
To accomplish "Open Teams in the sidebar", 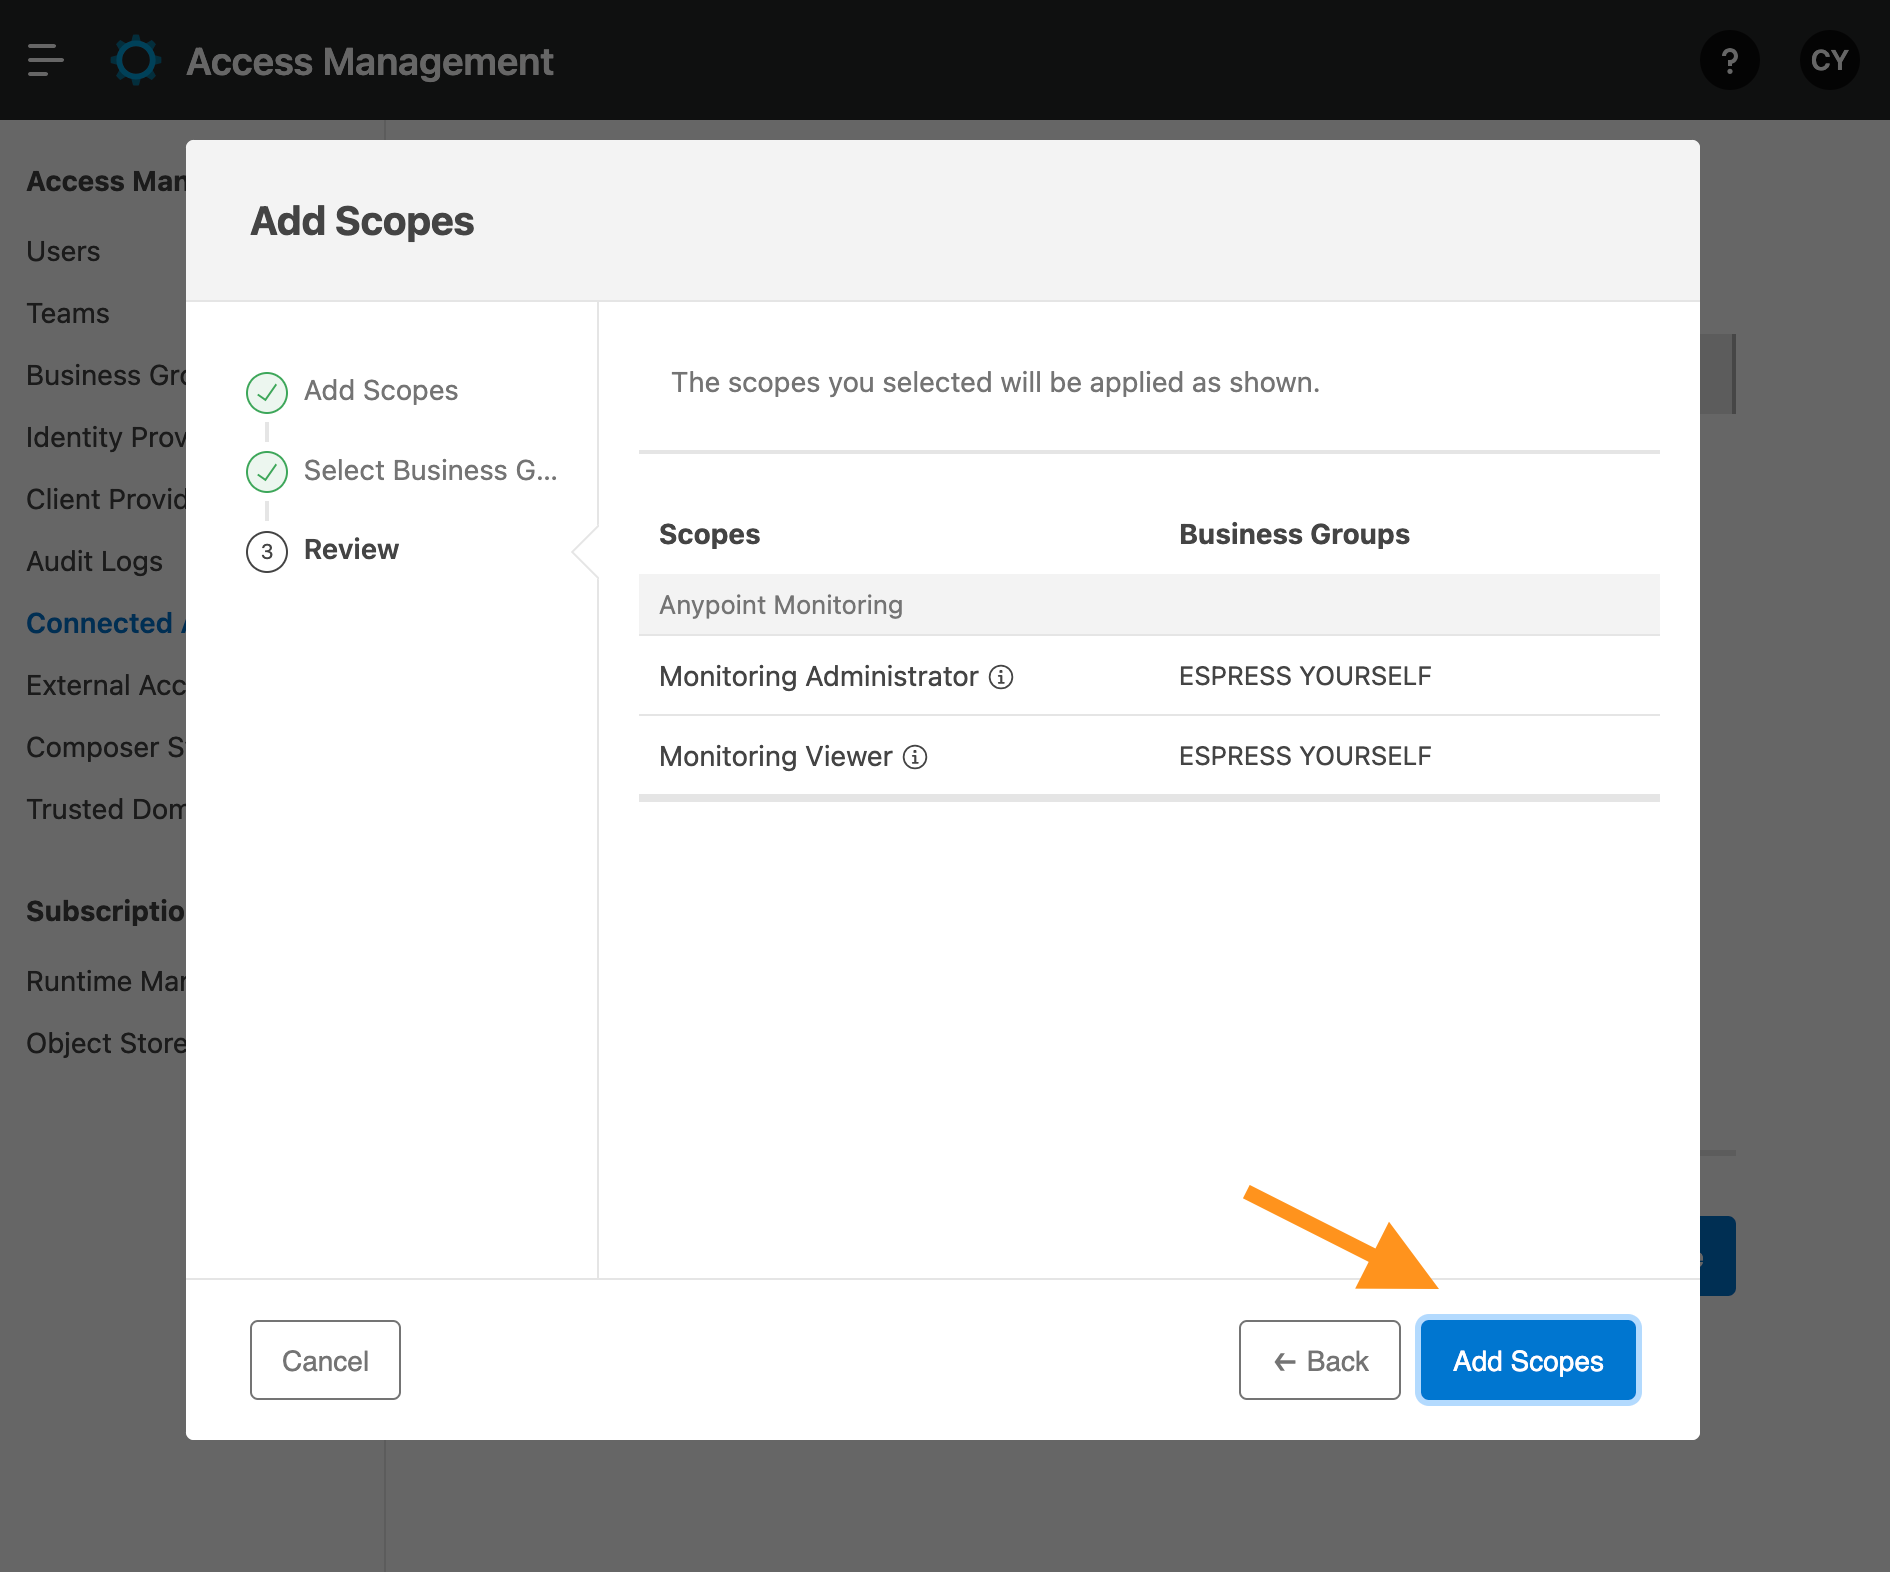I will [67, 313].
